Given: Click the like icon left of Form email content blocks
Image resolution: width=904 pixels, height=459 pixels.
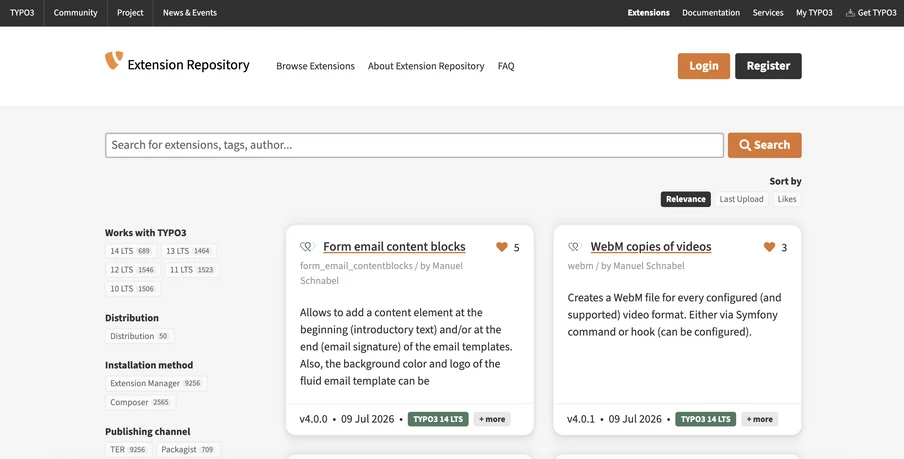Looking at the screenshot, I should (307, 247).
